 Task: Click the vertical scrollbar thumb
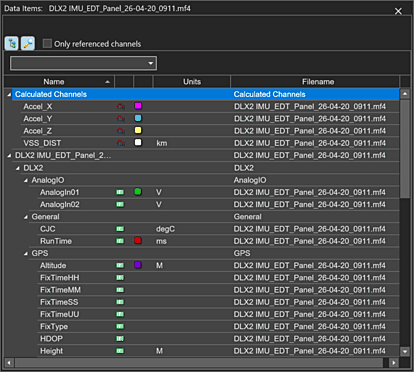point(405,149)
